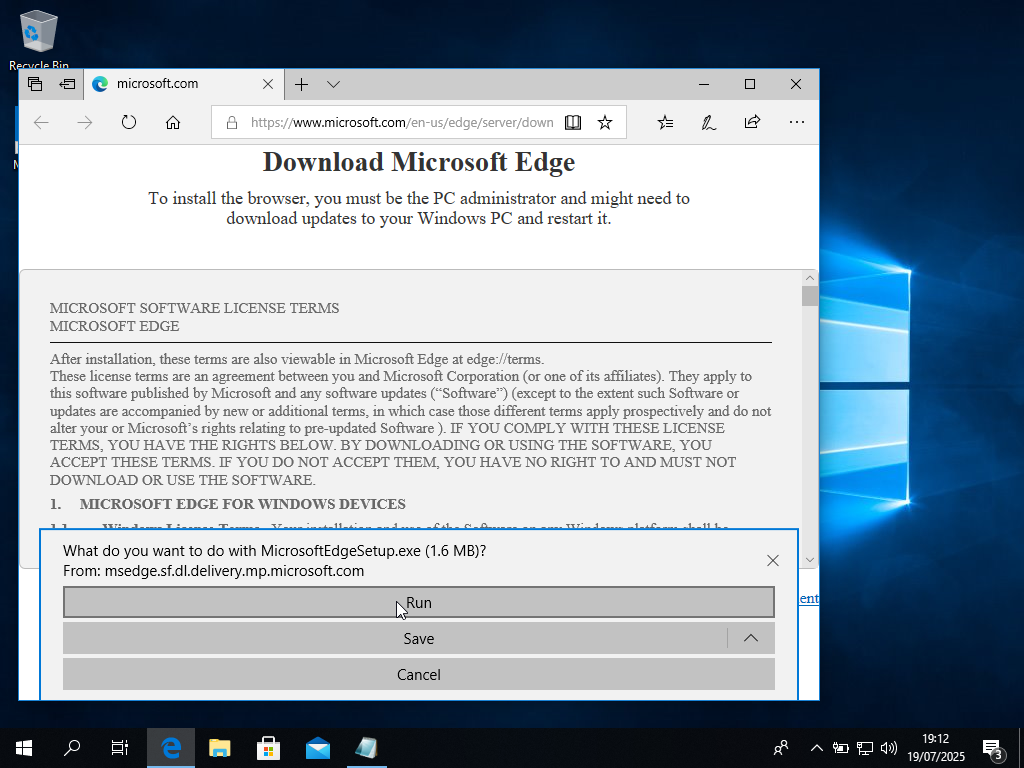Switch to the microsoft.com tab
The width and height of the screenshot is (1024, 768).
(170, 84)
